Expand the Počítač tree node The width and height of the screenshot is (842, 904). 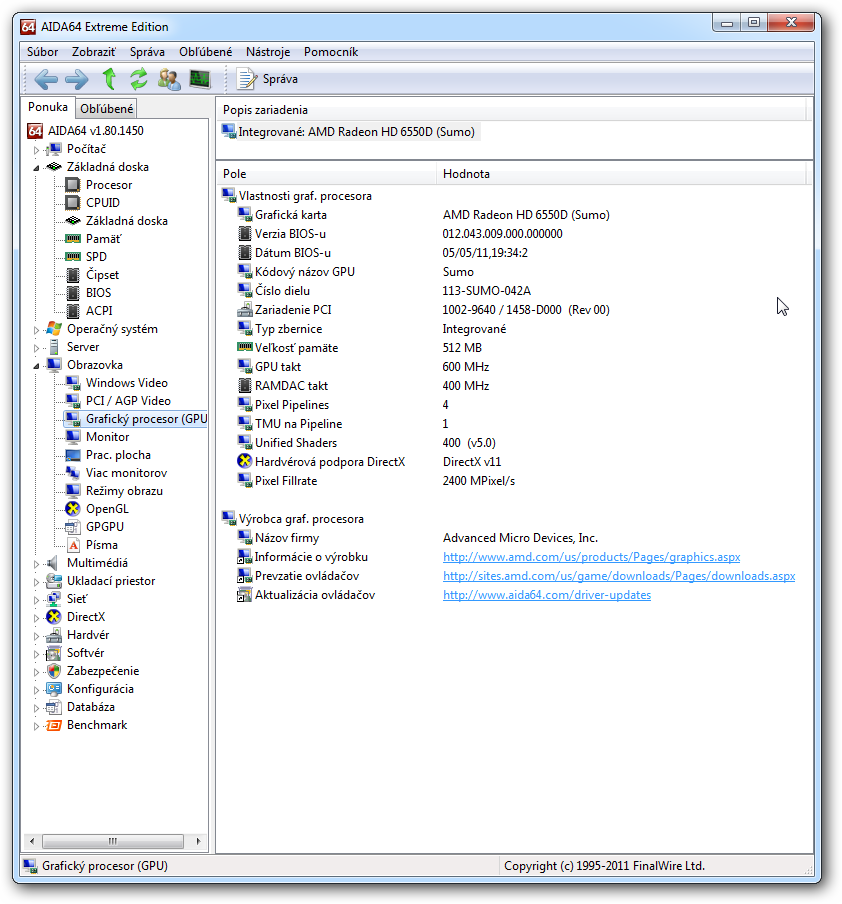coord(36,150)
